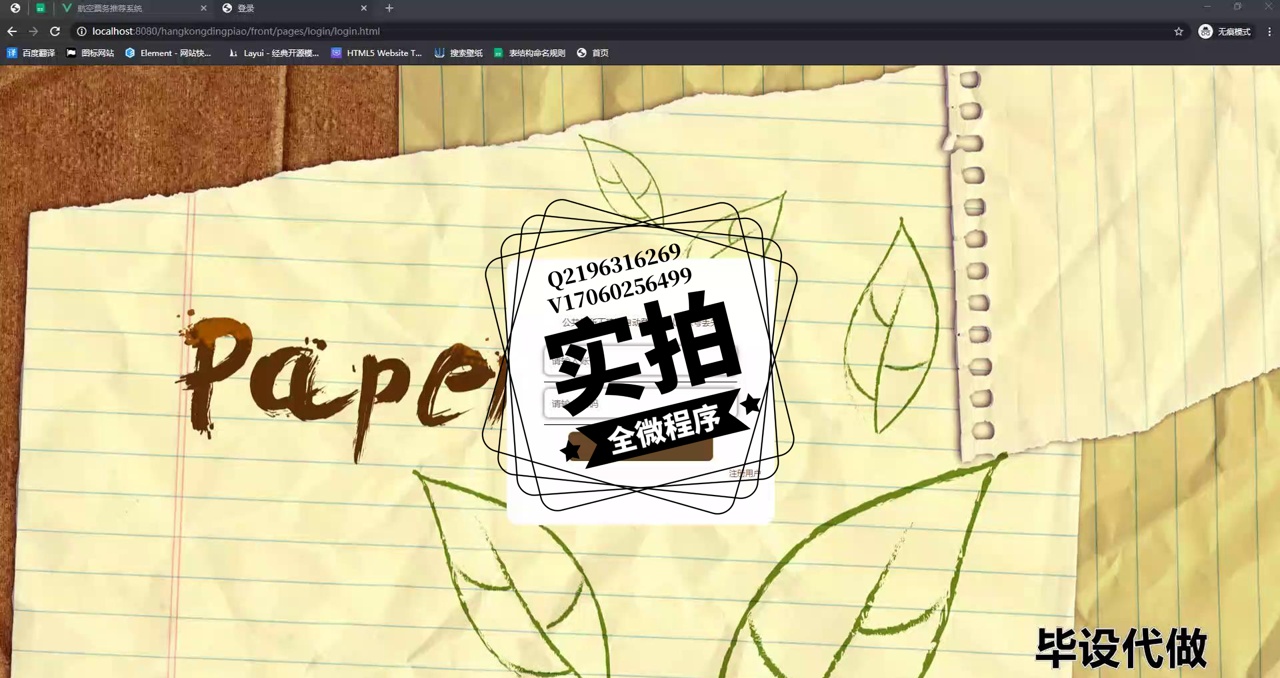Image resolution: width=1280 pixels, height=678 pixels.
Task: Click the username input field
Action: (x=640, y=361)
